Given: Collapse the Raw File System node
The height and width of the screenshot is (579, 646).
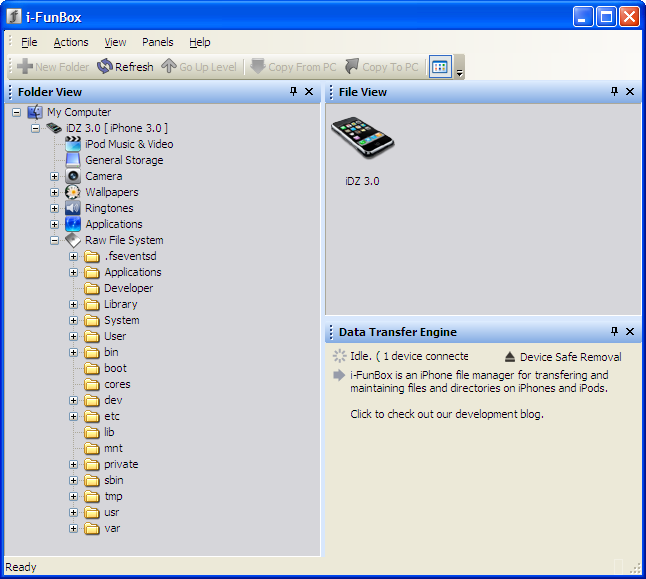Looking at the screenshot, I should tap(54, 241).
